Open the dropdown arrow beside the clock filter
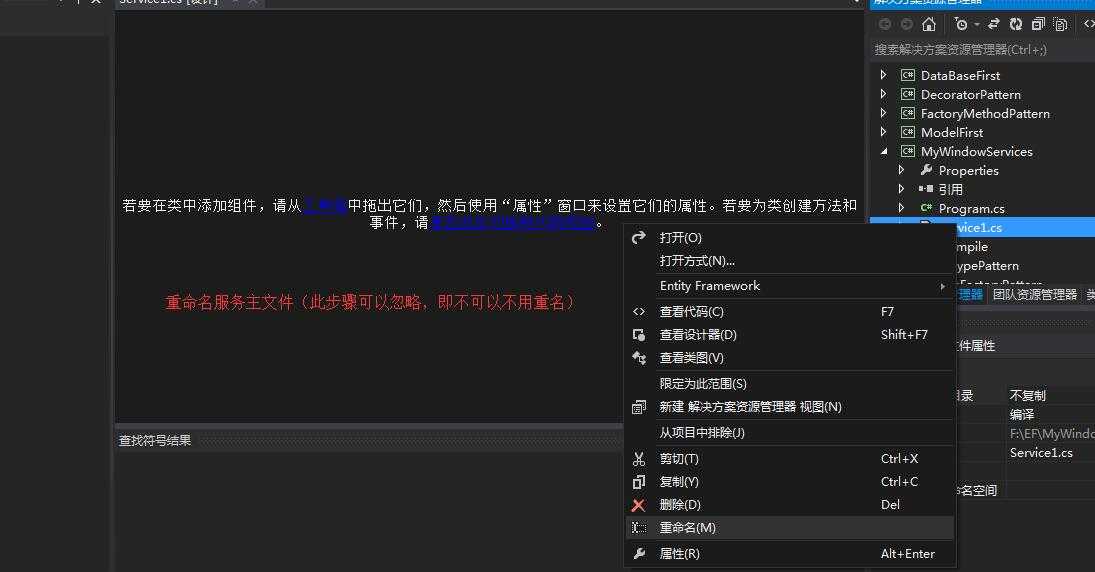The width and height of the screenshot is (1095, 572). 976,24
